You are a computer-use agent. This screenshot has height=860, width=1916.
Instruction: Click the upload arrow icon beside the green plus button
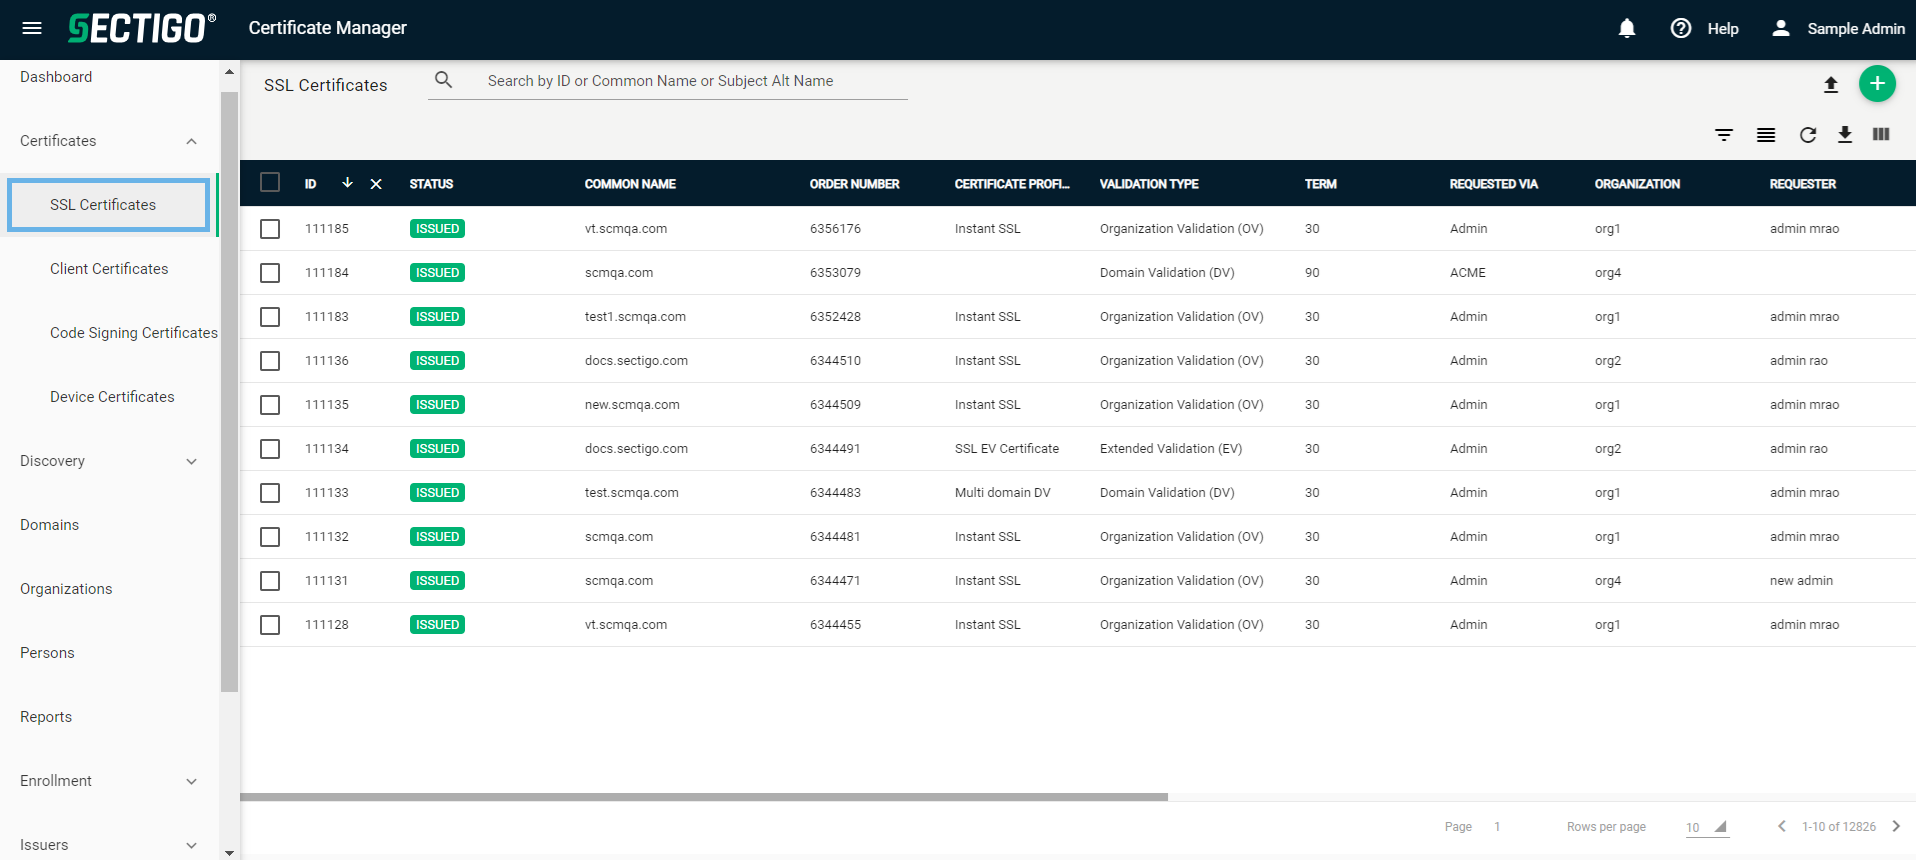click(x=1831, y=85)
